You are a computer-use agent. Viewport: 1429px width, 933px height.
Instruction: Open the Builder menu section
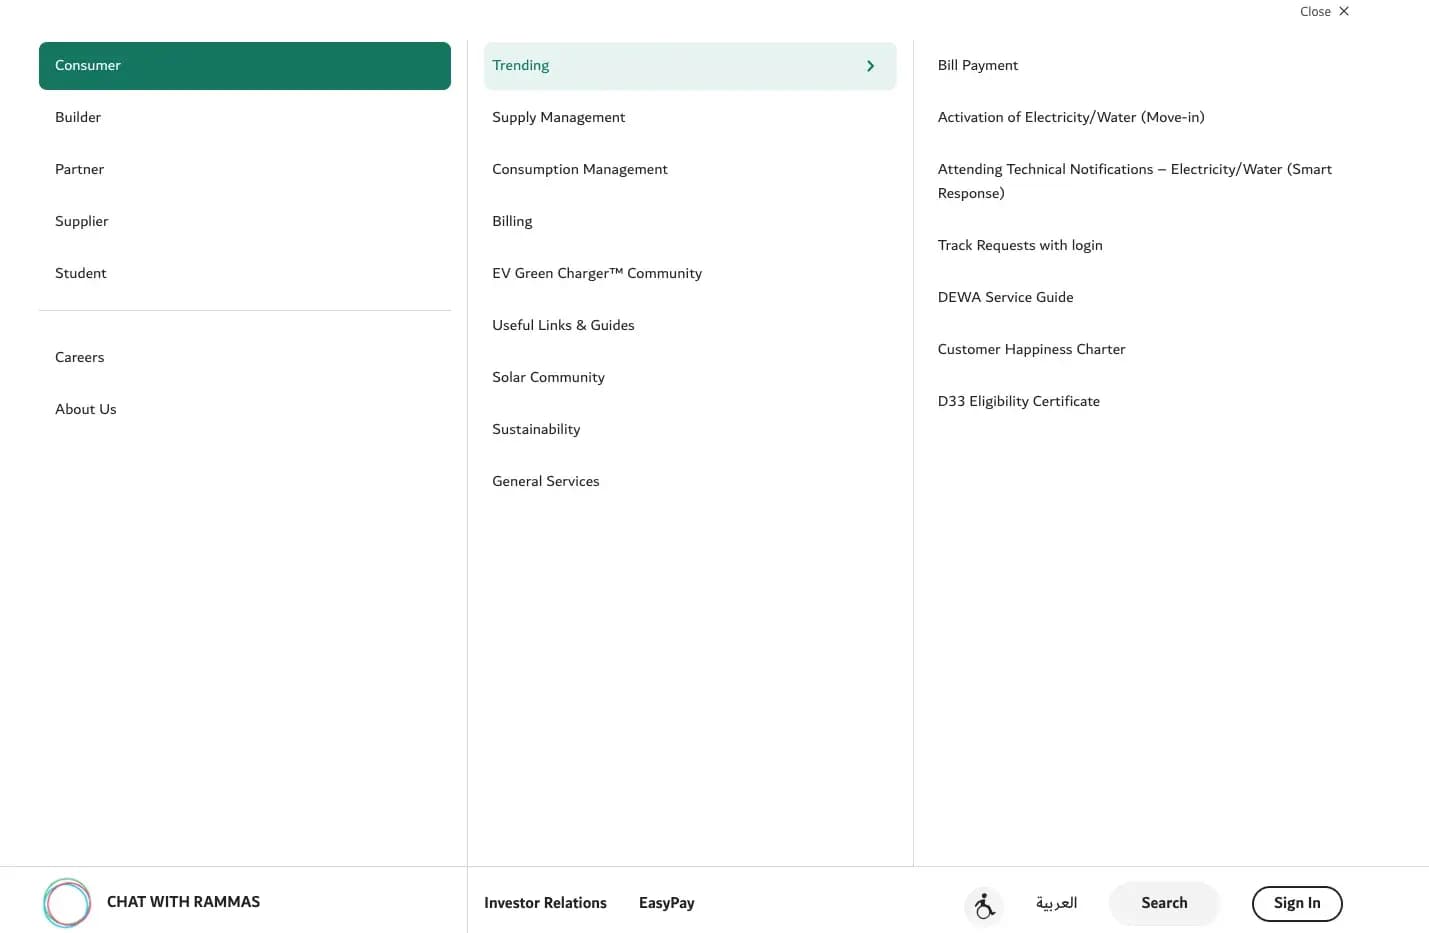pyautogui.click(x=78, y=118)
